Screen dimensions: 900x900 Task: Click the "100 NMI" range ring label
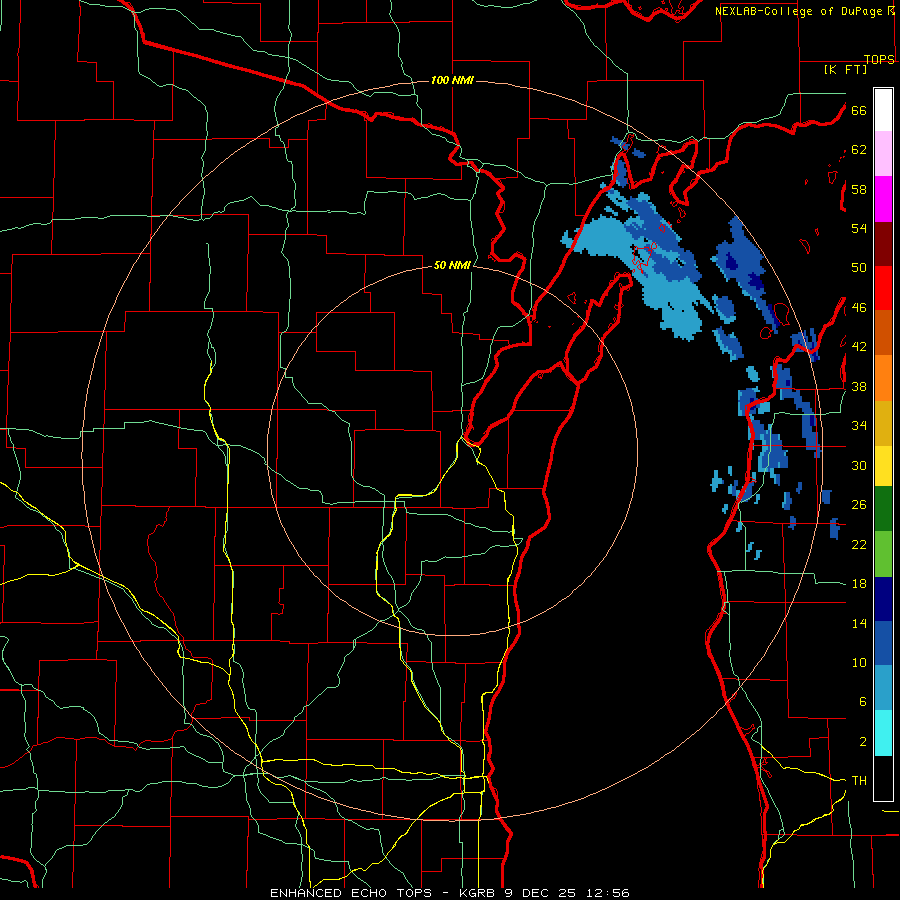452,80
